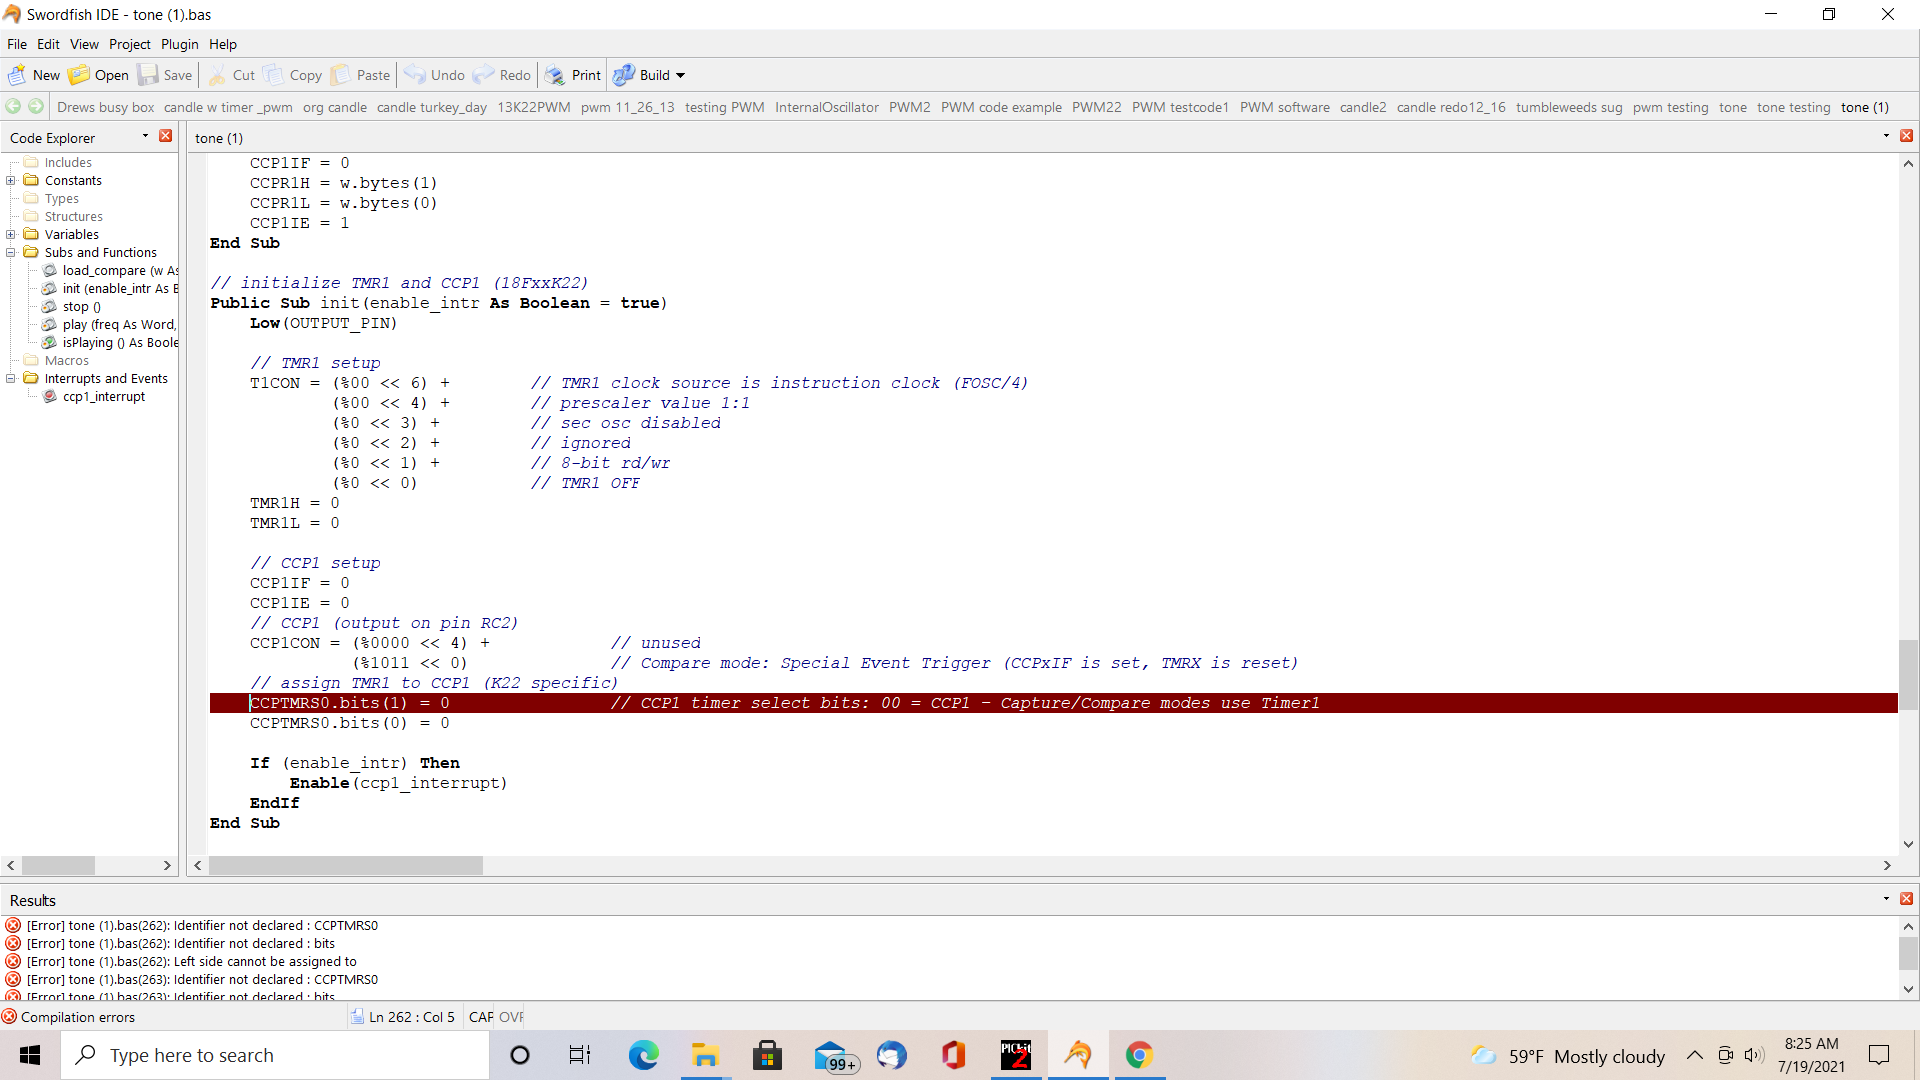Image resolution: width=1920 pixels, height=1080 pixels.
Task: Click the New file toolbar icon
Action: [18, 75]
